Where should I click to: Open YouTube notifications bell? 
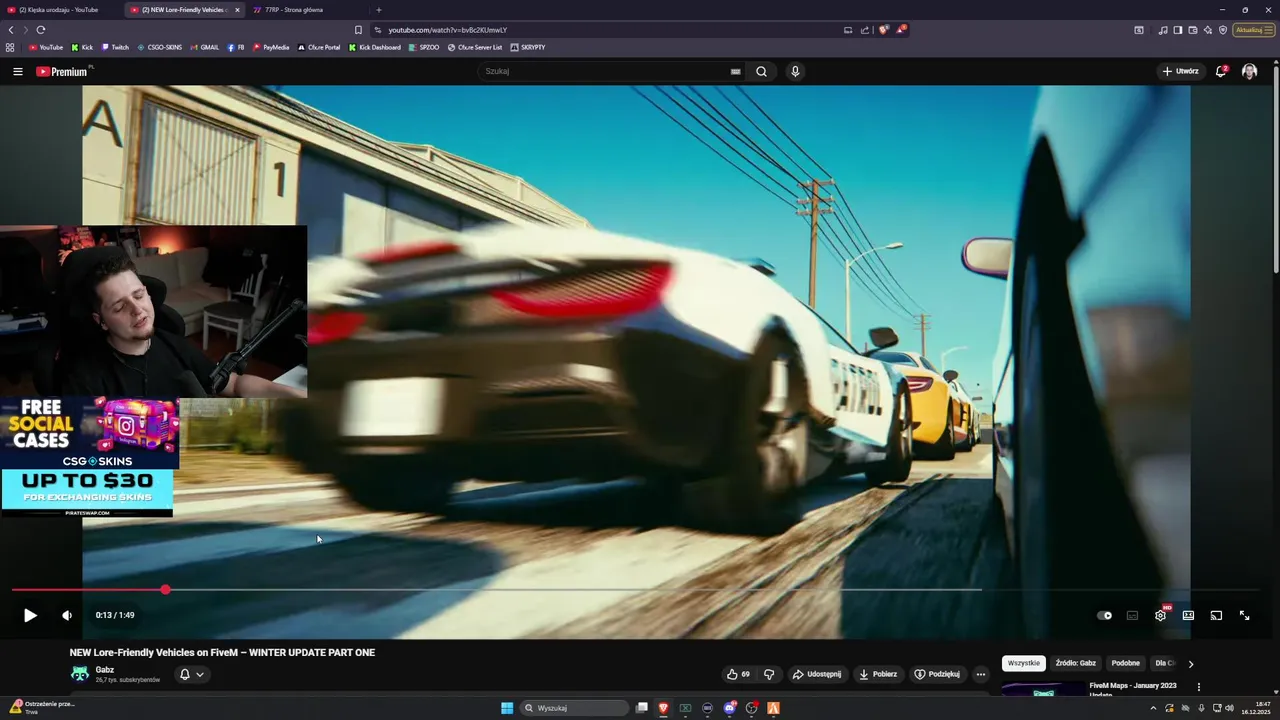[1221, 71]
